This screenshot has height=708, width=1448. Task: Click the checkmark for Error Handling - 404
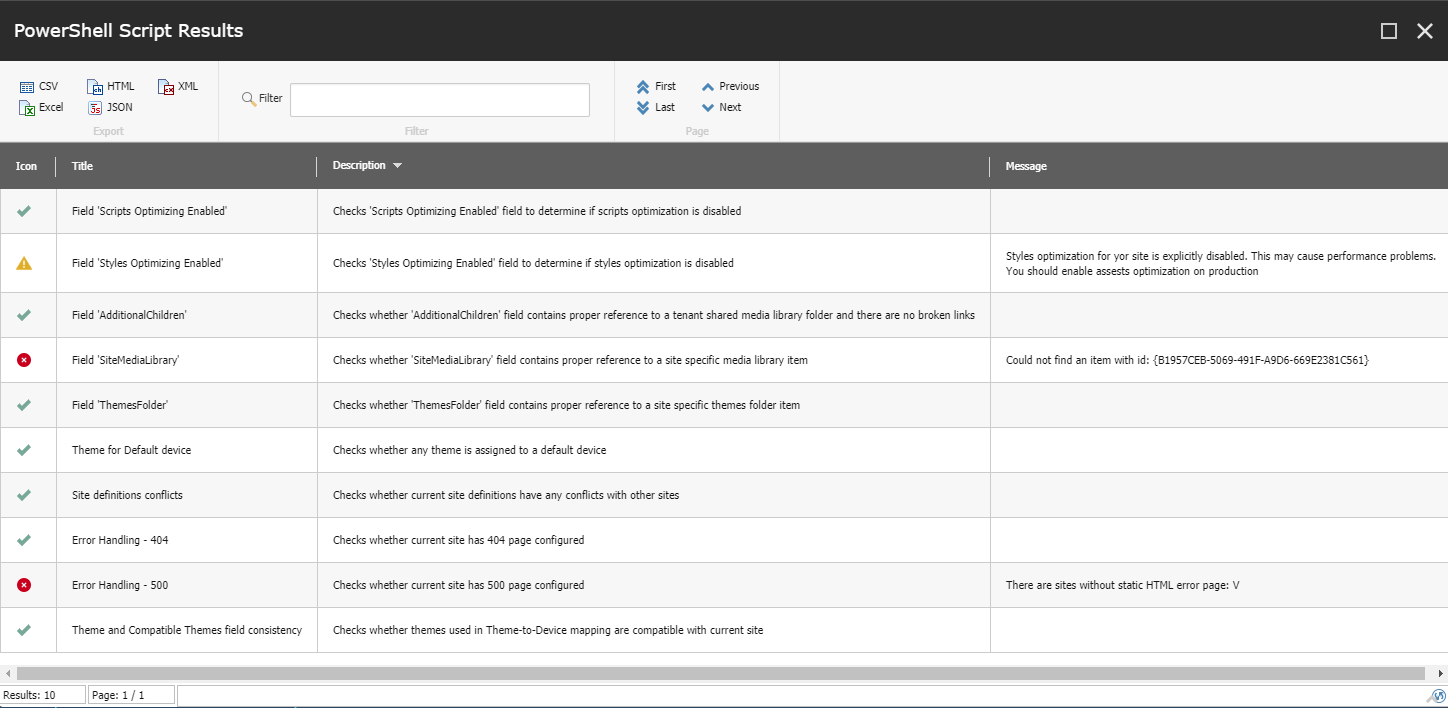coord(24,540)
